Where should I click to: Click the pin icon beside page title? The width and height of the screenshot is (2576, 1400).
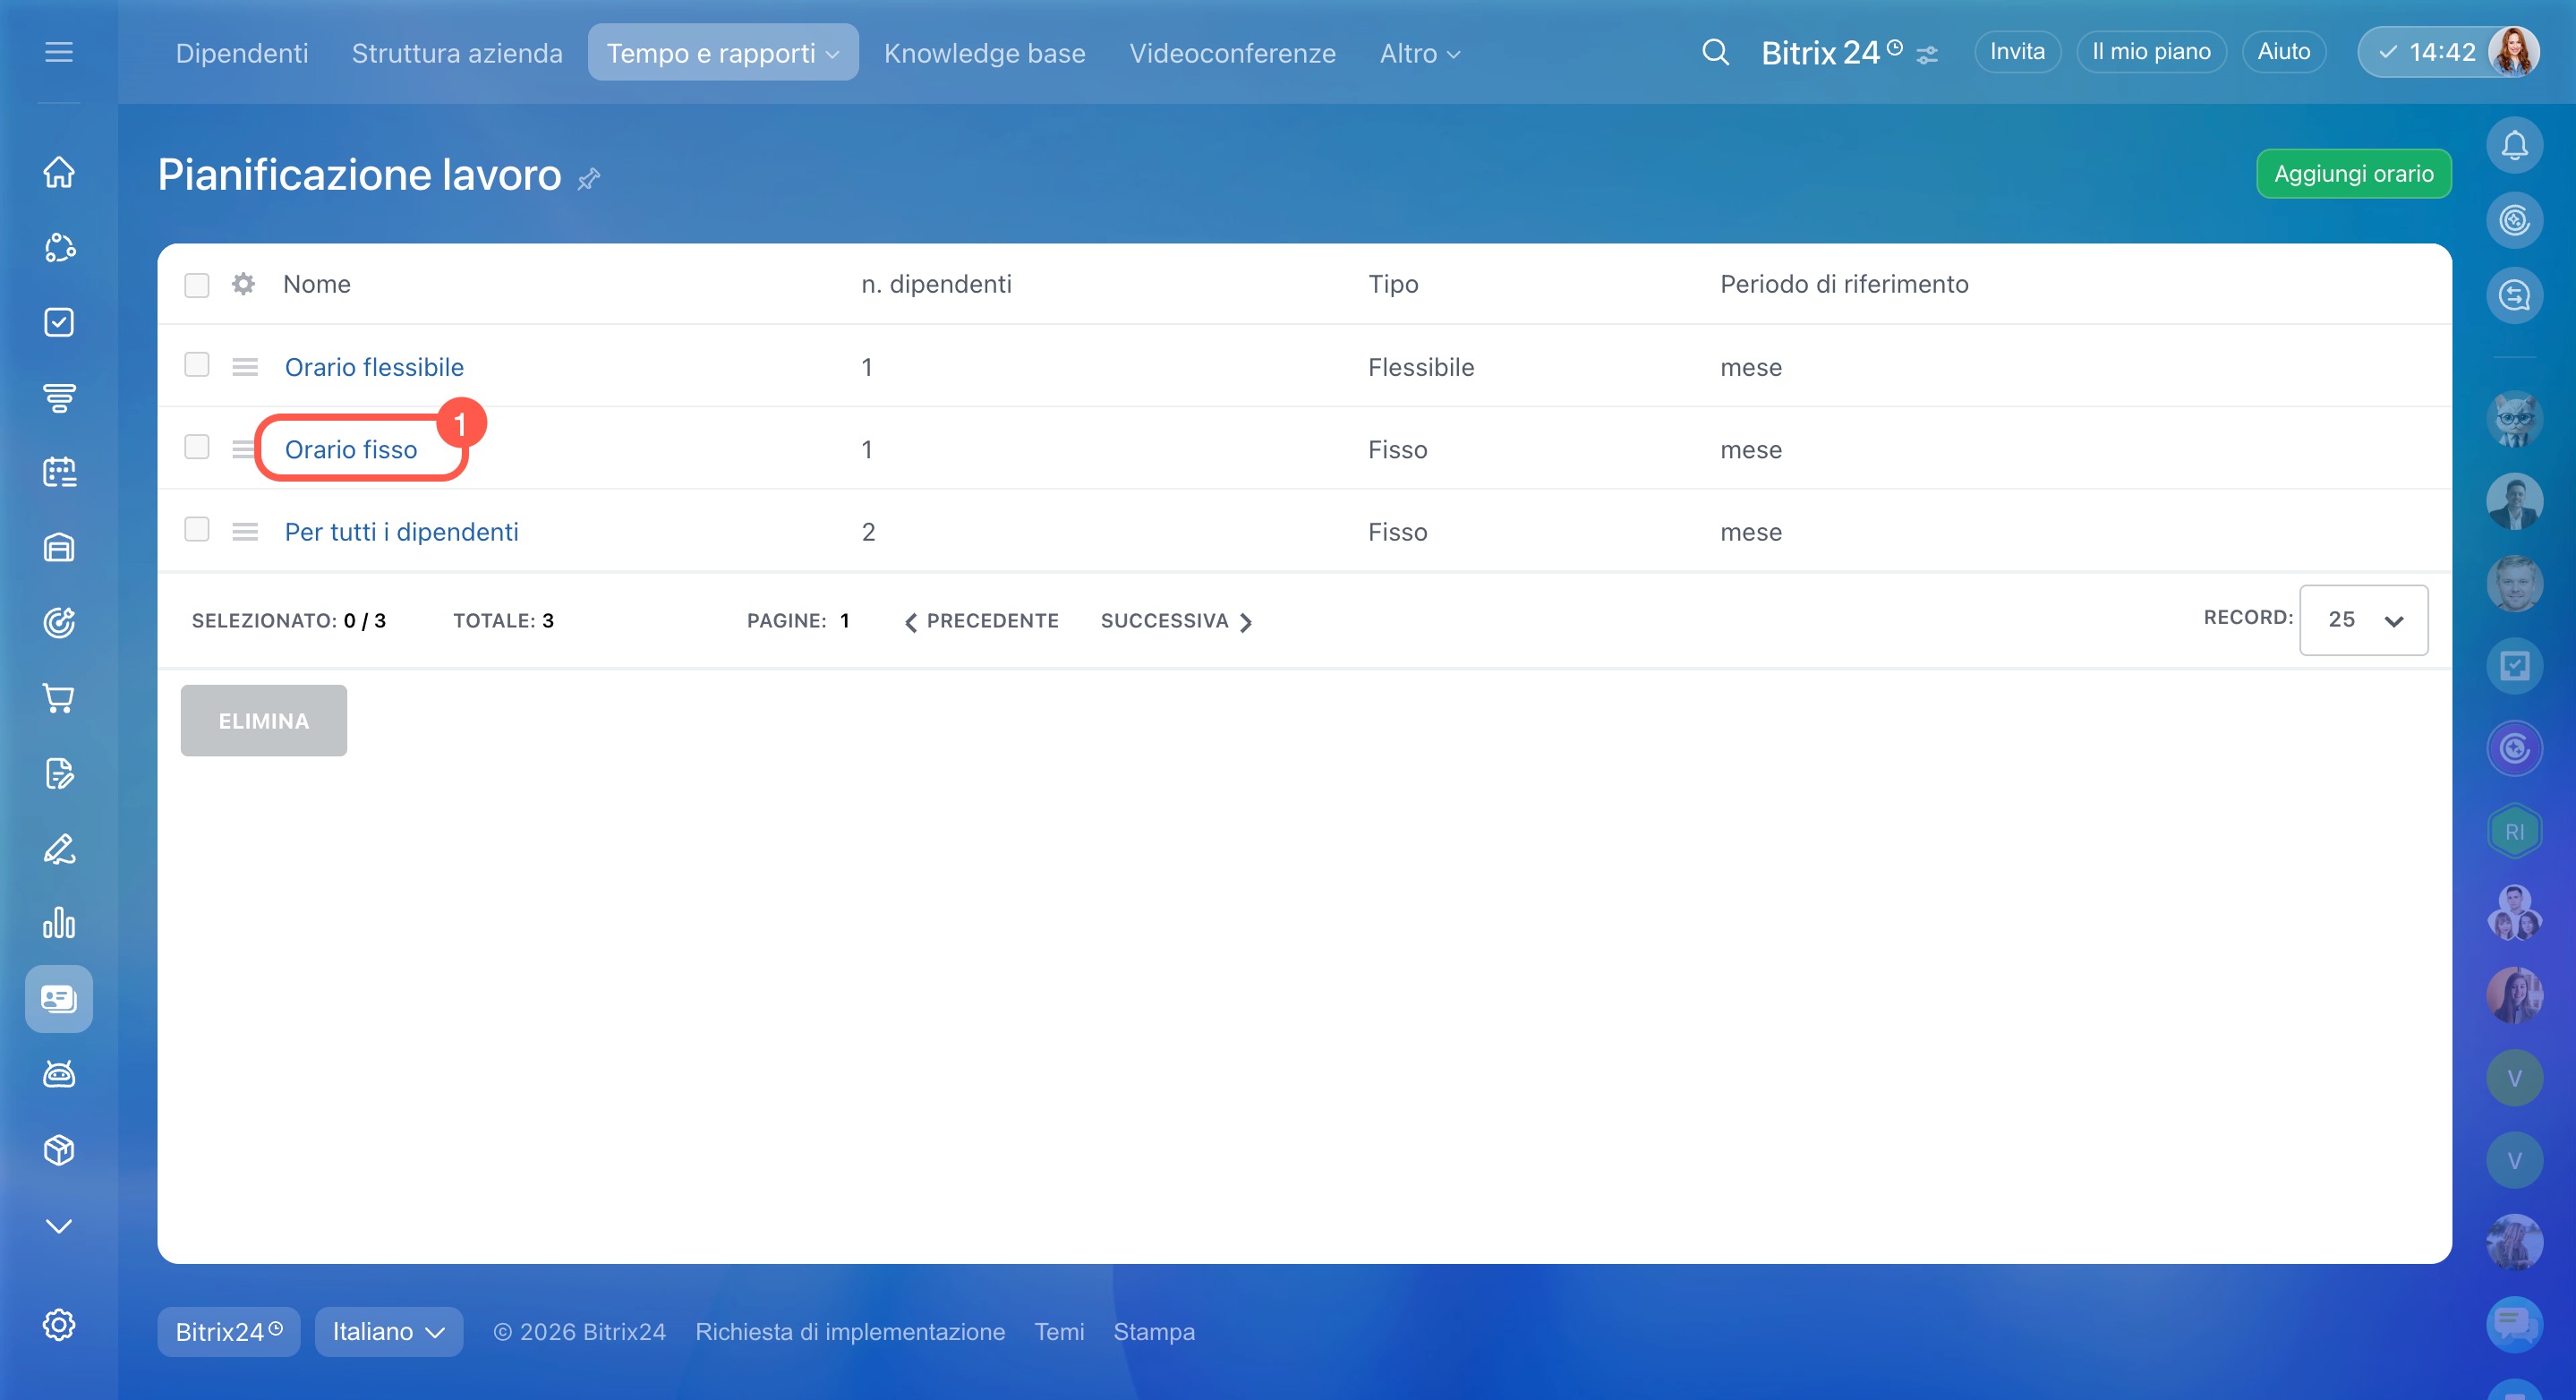[x=589, y=178]
